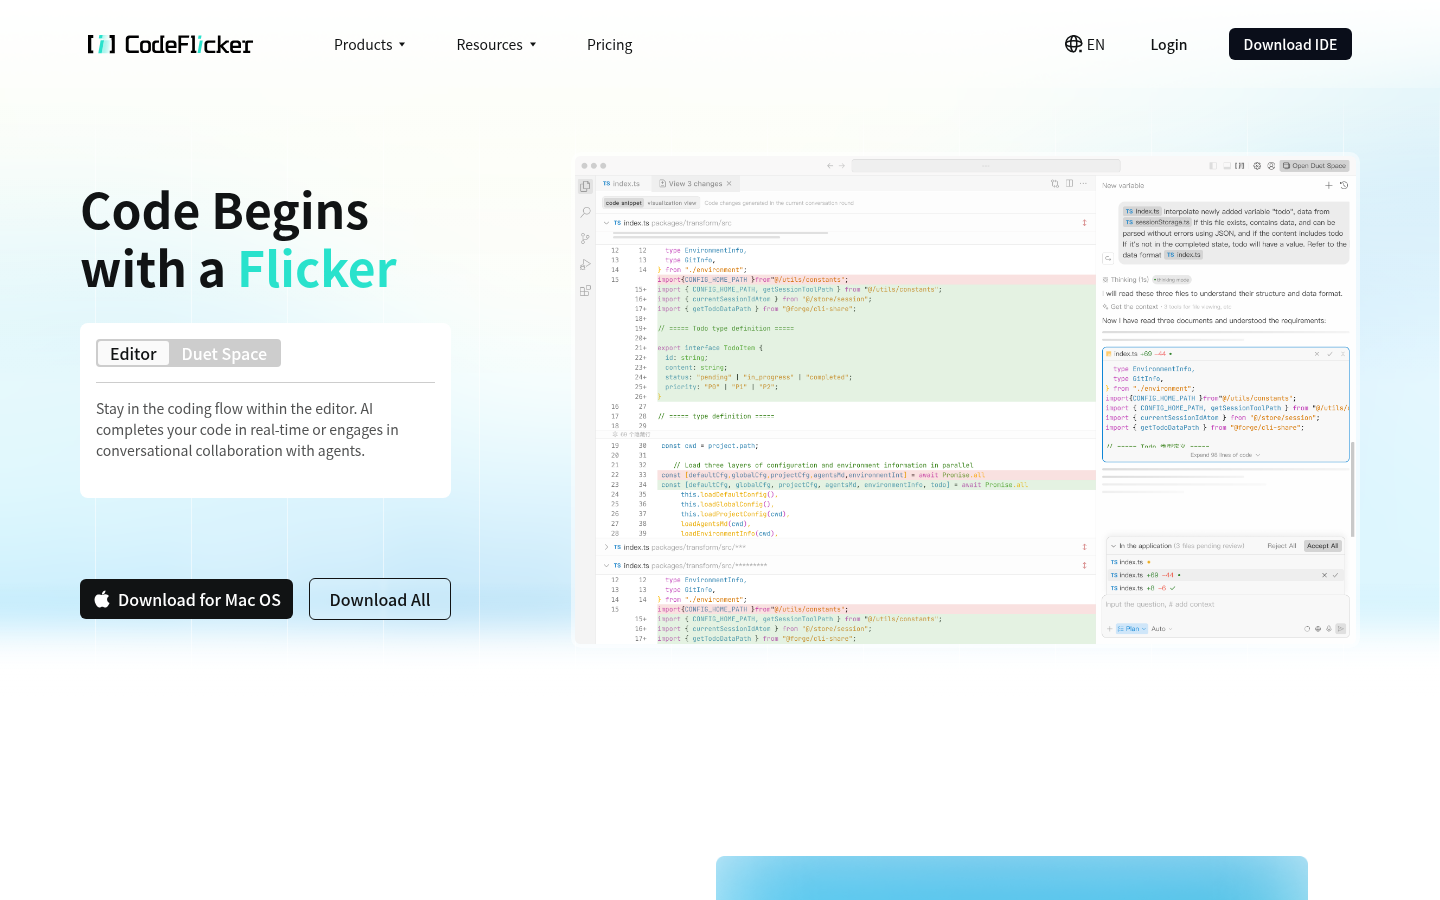This screenshot has height=900, width=1440.
Task: Switch to visualization view toggle
Action: (672, 203)
